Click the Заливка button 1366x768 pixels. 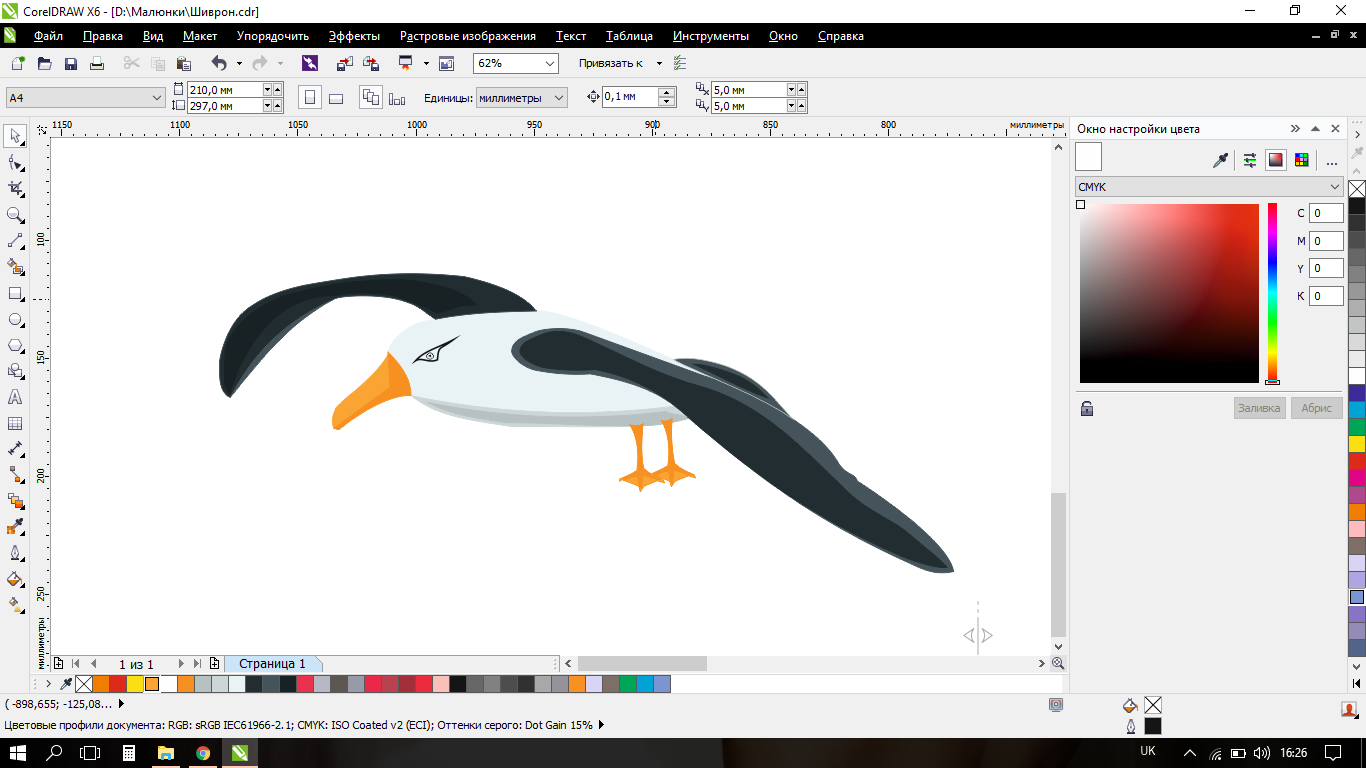tap(1259, 408)
